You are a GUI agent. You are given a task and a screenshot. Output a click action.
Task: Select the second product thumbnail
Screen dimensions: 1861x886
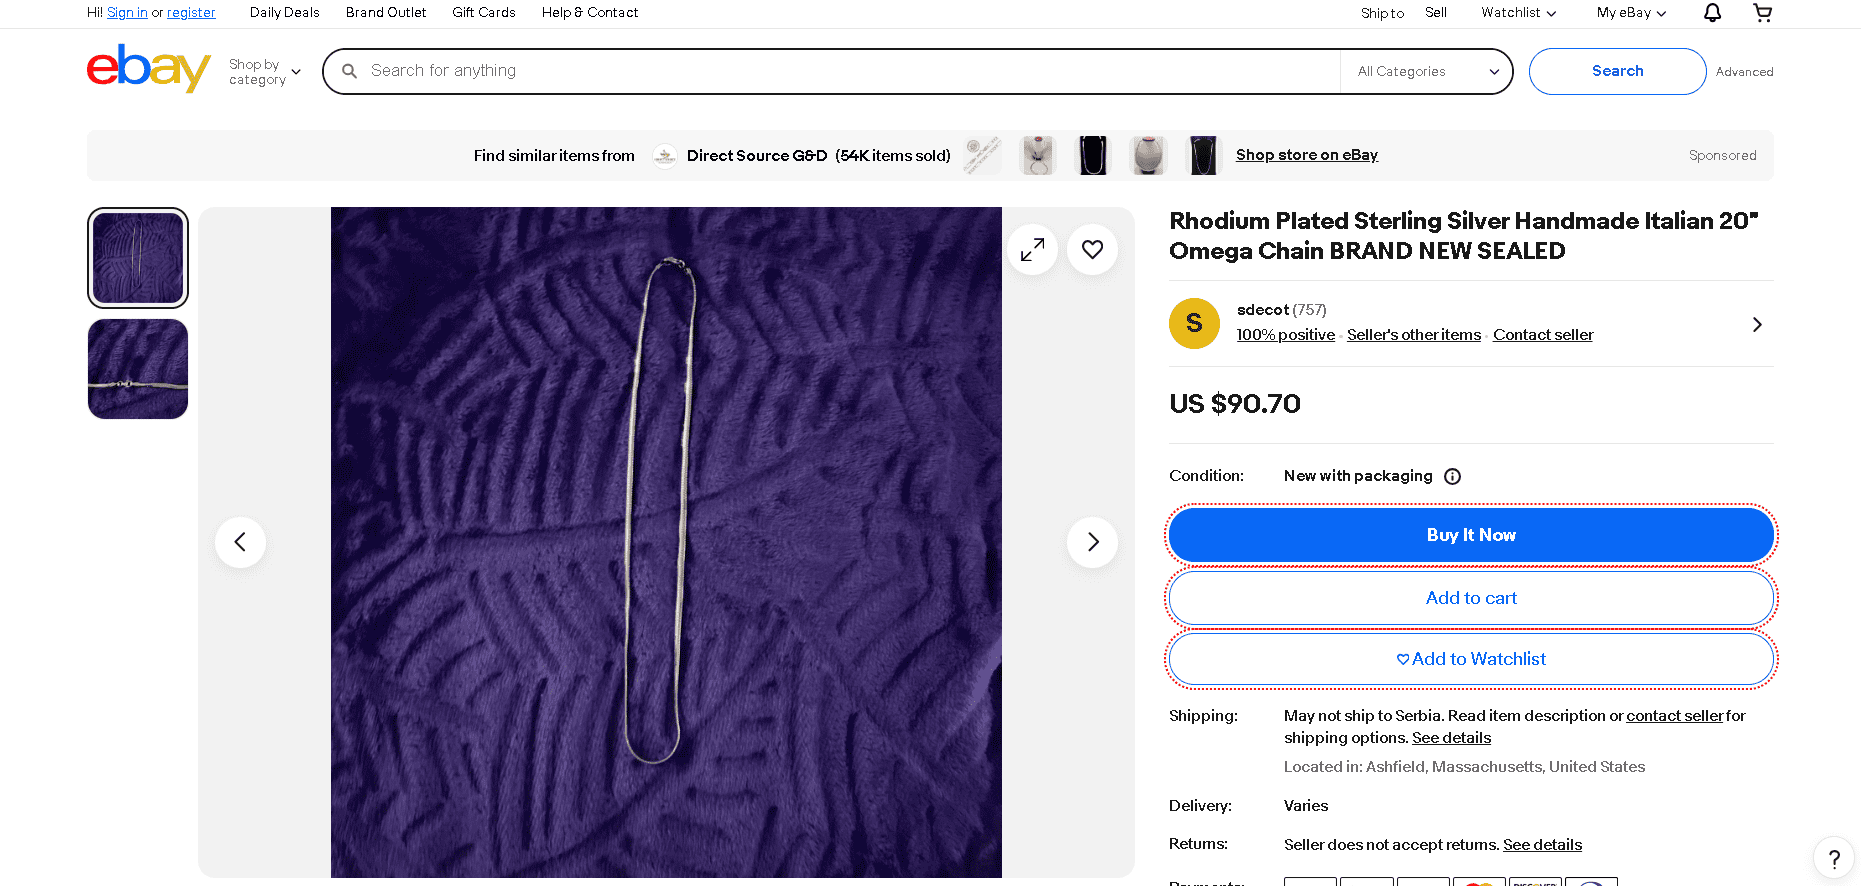click(137, 368)
